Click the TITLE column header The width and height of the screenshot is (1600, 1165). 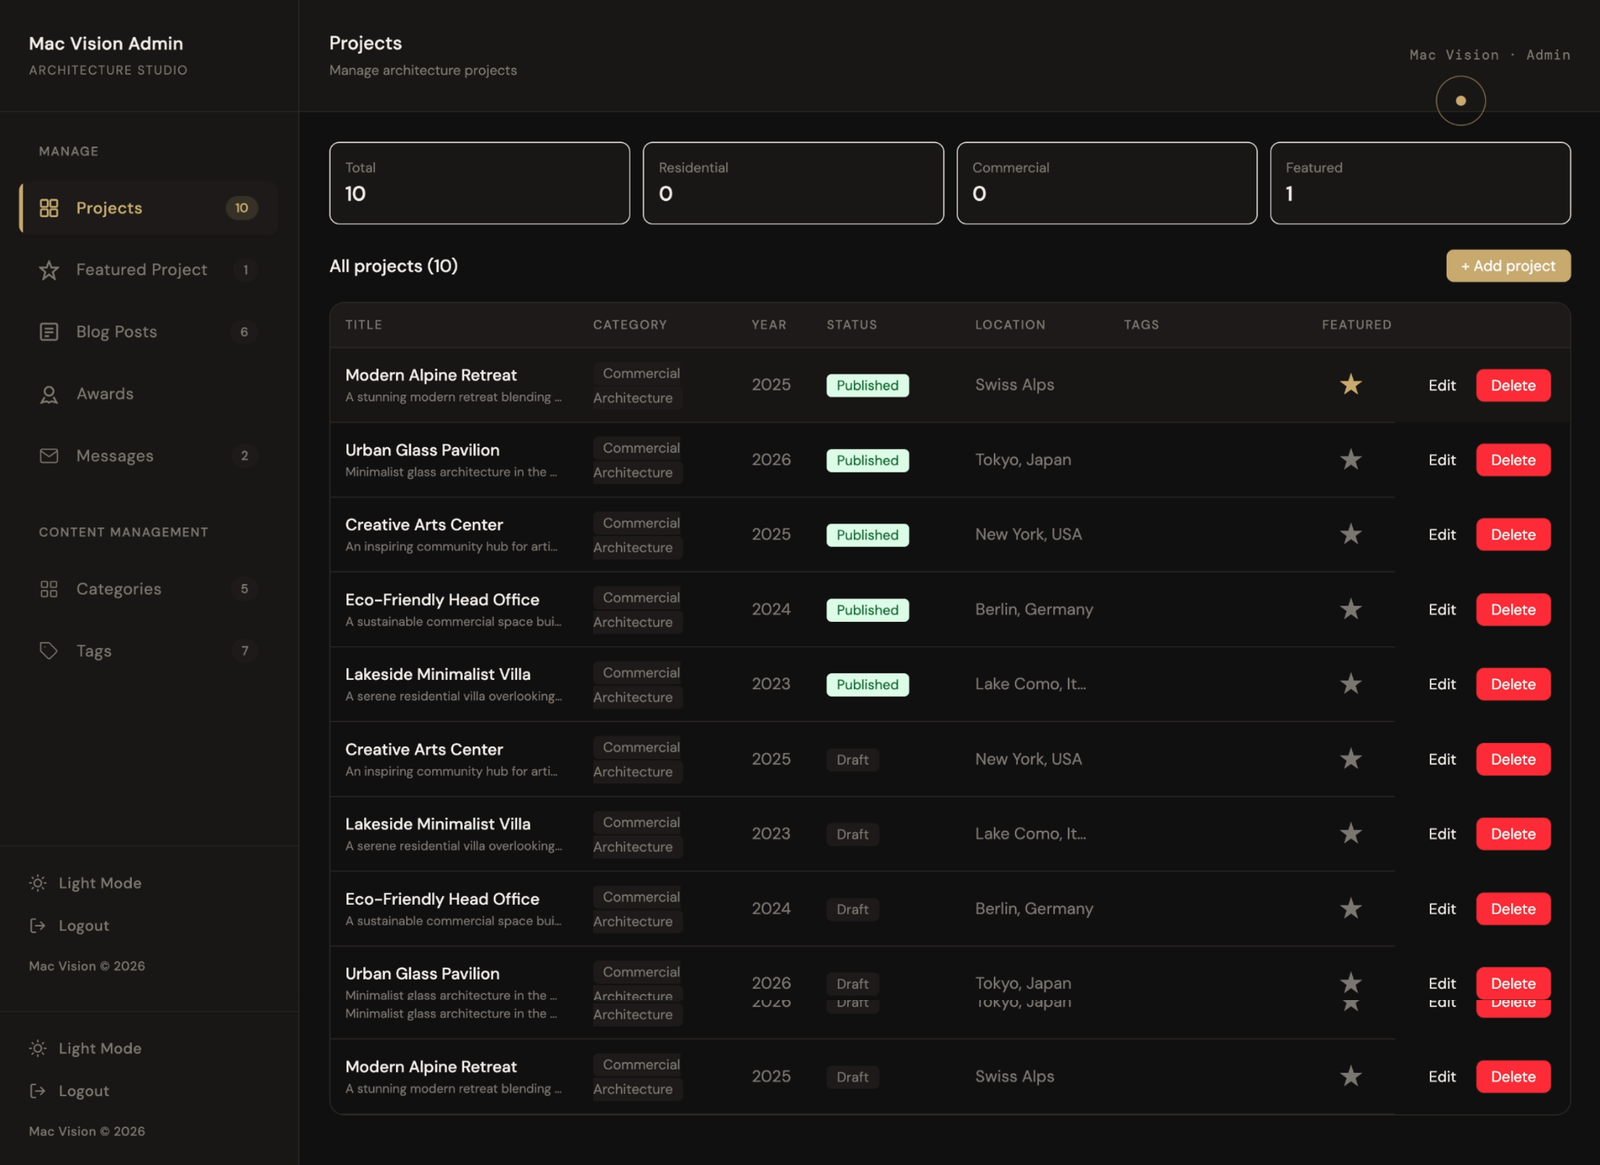(364, 325)
